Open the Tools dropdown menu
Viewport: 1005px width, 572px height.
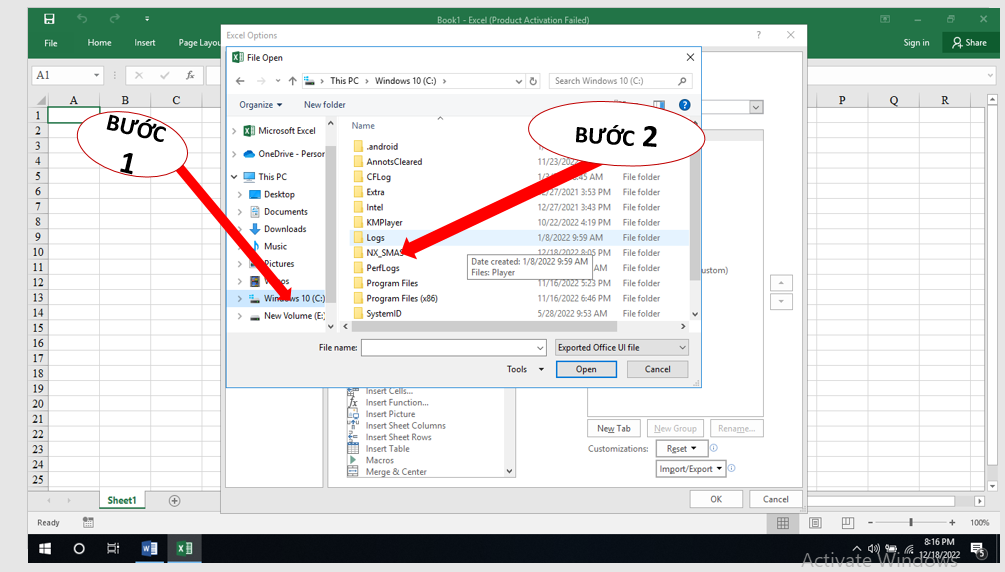[525, 369]
